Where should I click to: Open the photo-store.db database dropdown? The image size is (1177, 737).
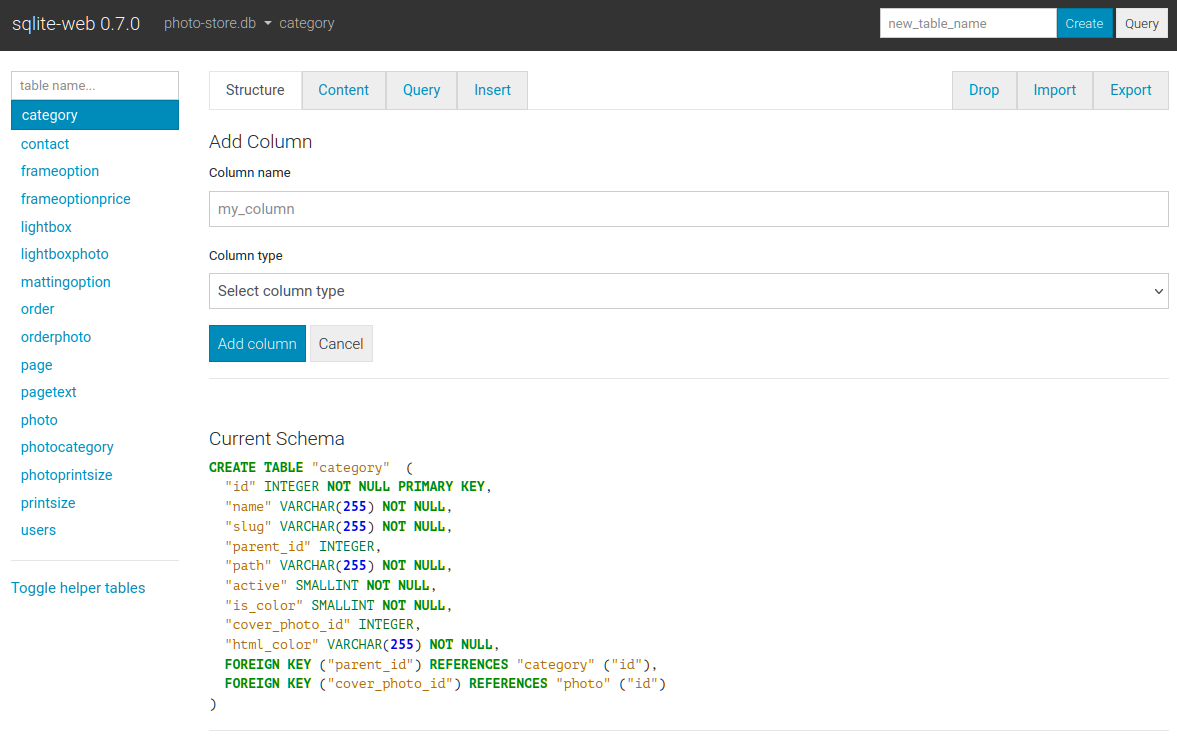coord(218,23)
